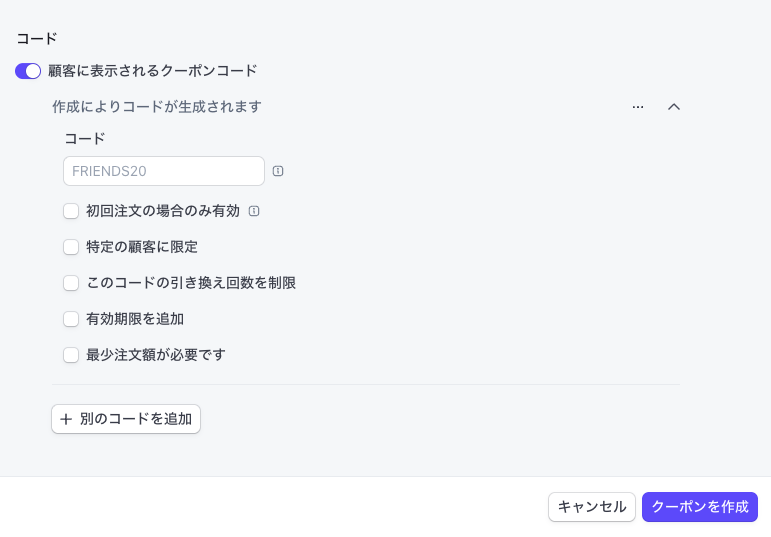Click the 顧客に表示されるクーポンコード label text

click(x=153, y=71)
